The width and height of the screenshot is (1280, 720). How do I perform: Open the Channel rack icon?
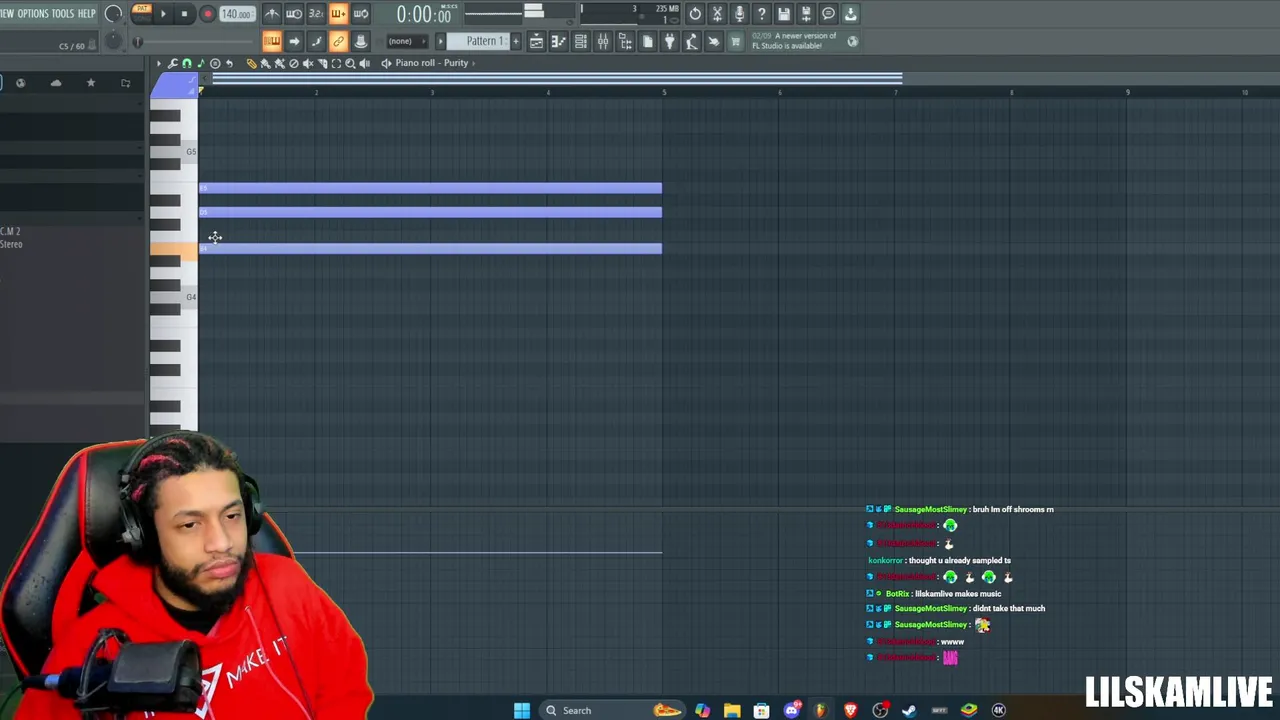tap(580, 41)
